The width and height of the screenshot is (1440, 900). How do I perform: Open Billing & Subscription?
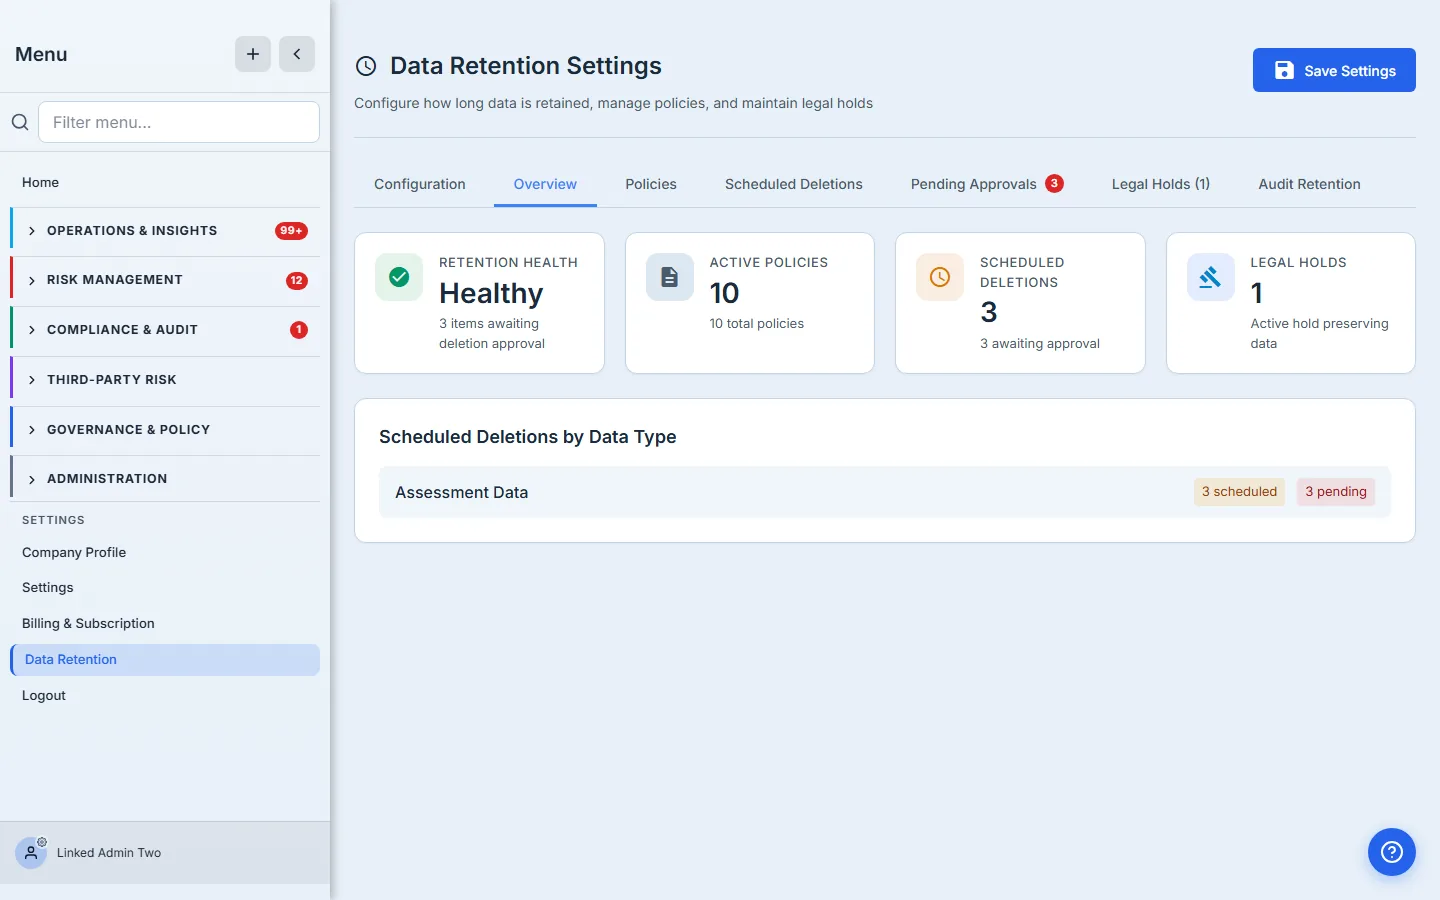pos(165,623)
